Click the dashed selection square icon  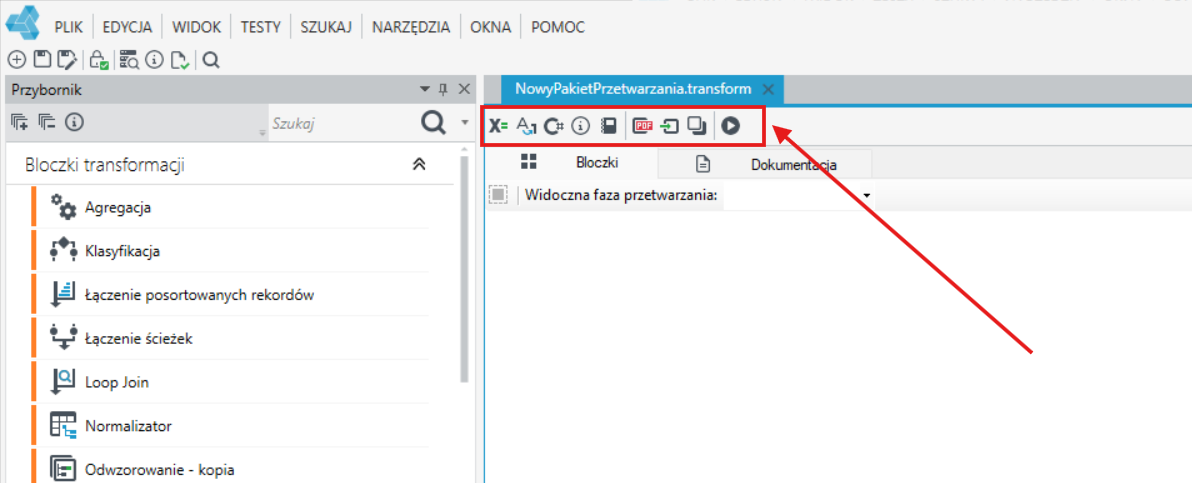(499, 195)
